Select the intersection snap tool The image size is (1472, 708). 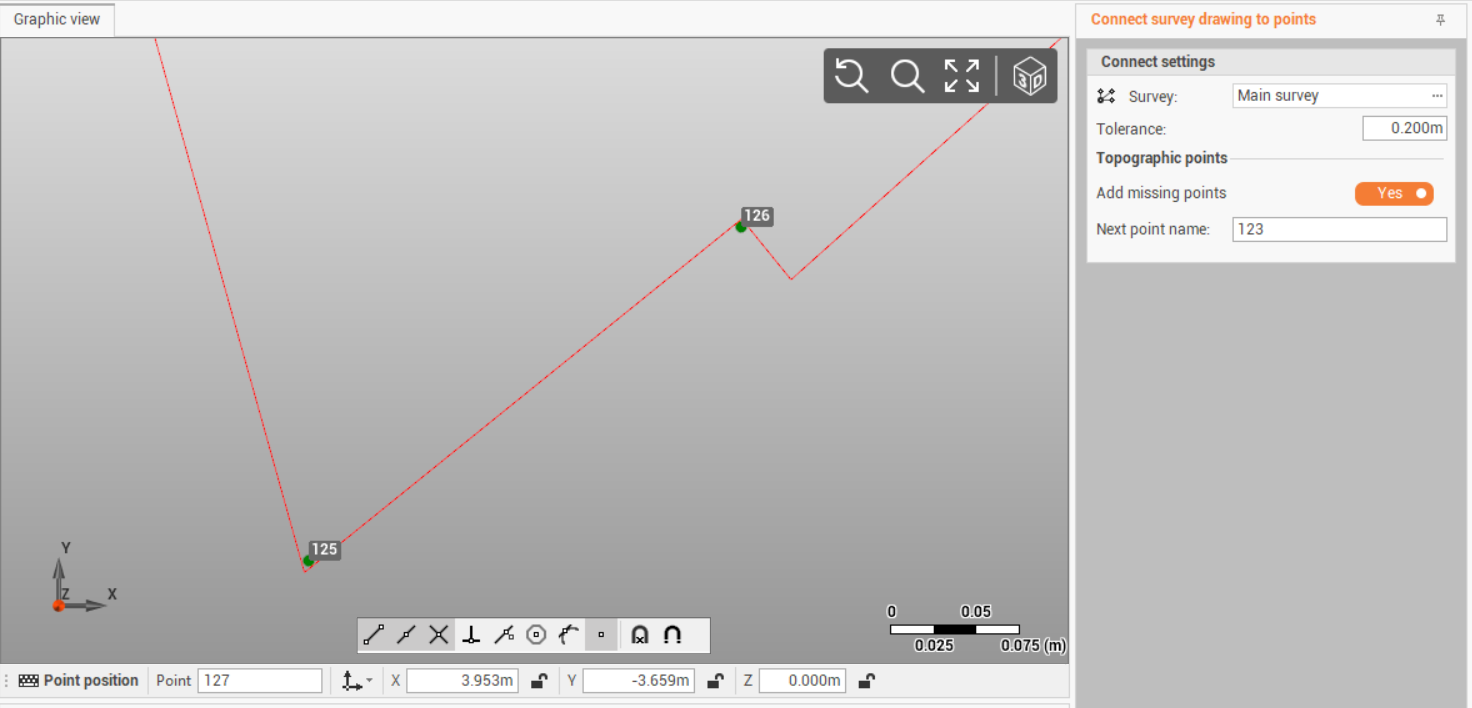coord(438,635)
